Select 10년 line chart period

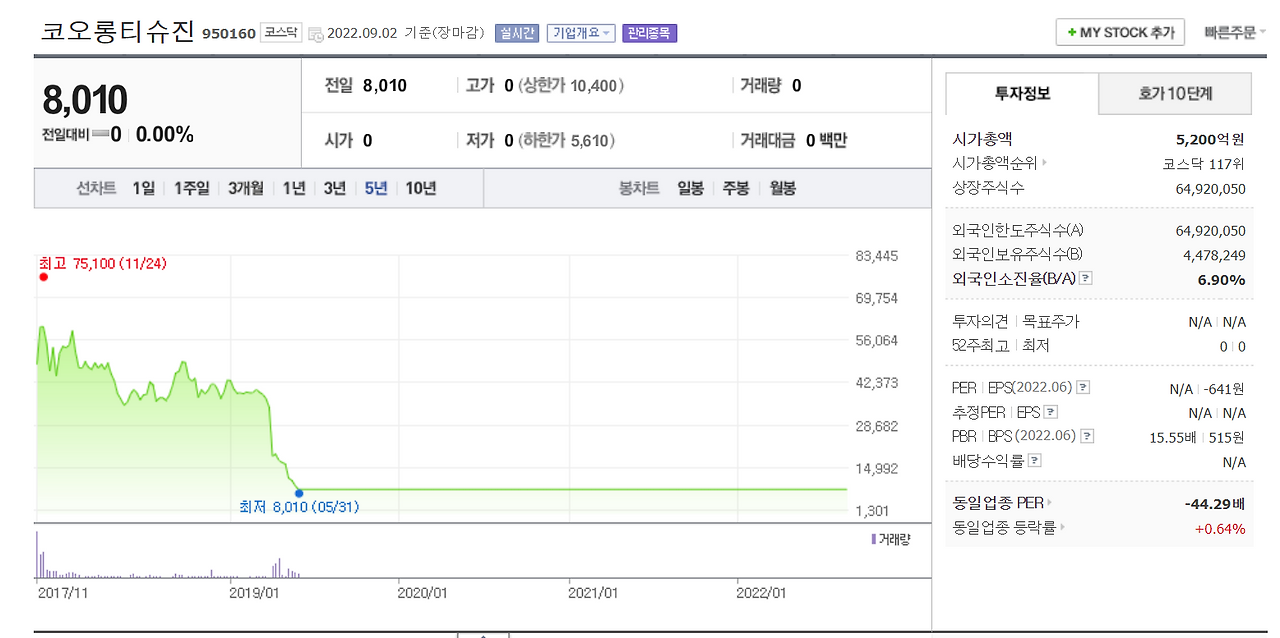click(x=421, y=188)
